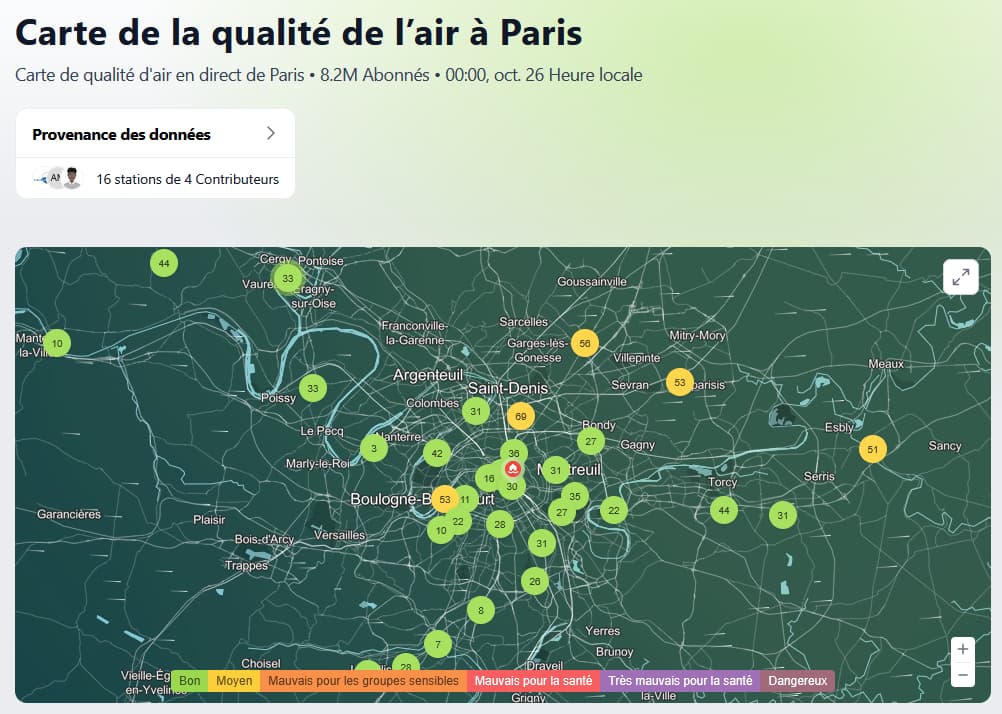Select the yellow station marker showing 69

pyautogui.click(x=520, y=415)
